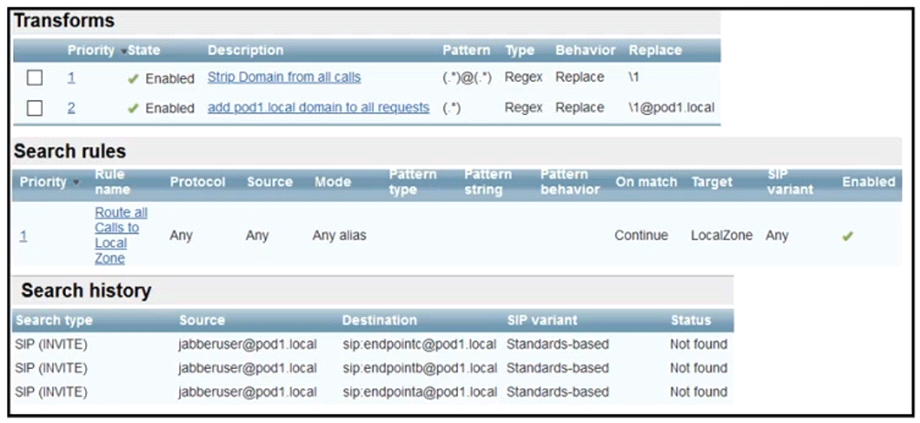Click the Target column header in Search rules

711,182
